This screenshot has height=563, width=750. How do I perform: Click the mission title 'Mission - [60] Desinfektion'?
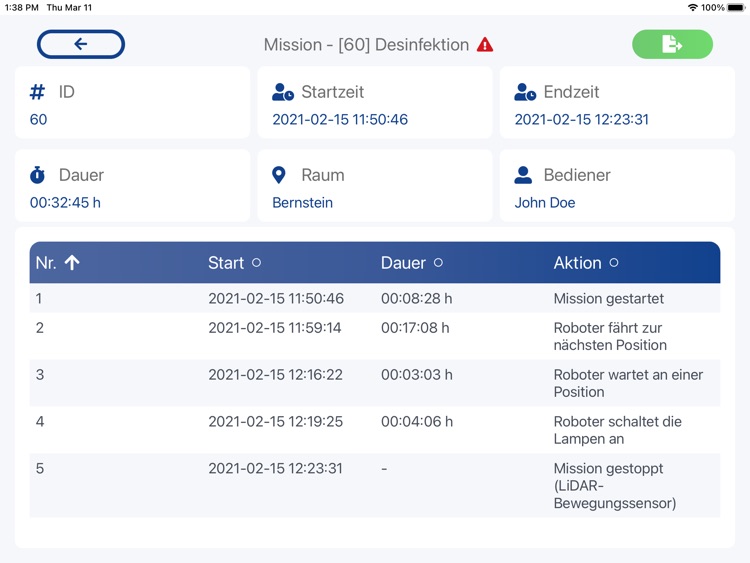(x=366, y=44)
